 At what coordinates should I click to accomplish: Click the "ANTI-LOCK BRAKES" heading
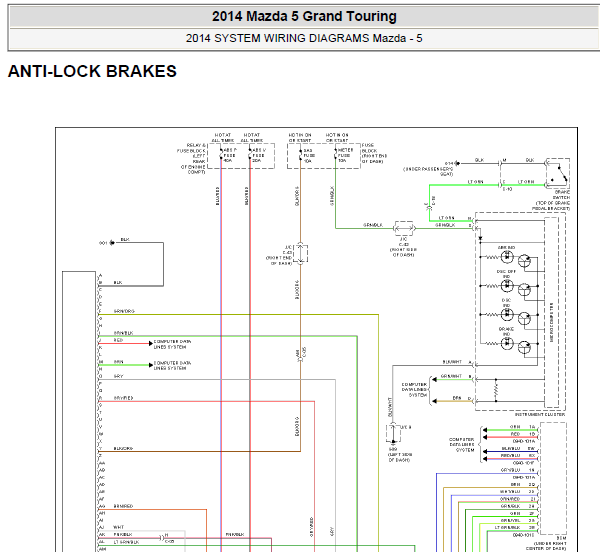click(92, 71)
